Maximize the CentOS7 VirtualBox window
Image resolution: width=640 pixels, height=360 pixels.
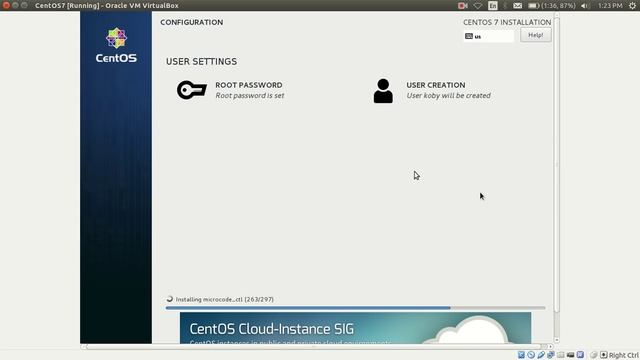(24, 5)
